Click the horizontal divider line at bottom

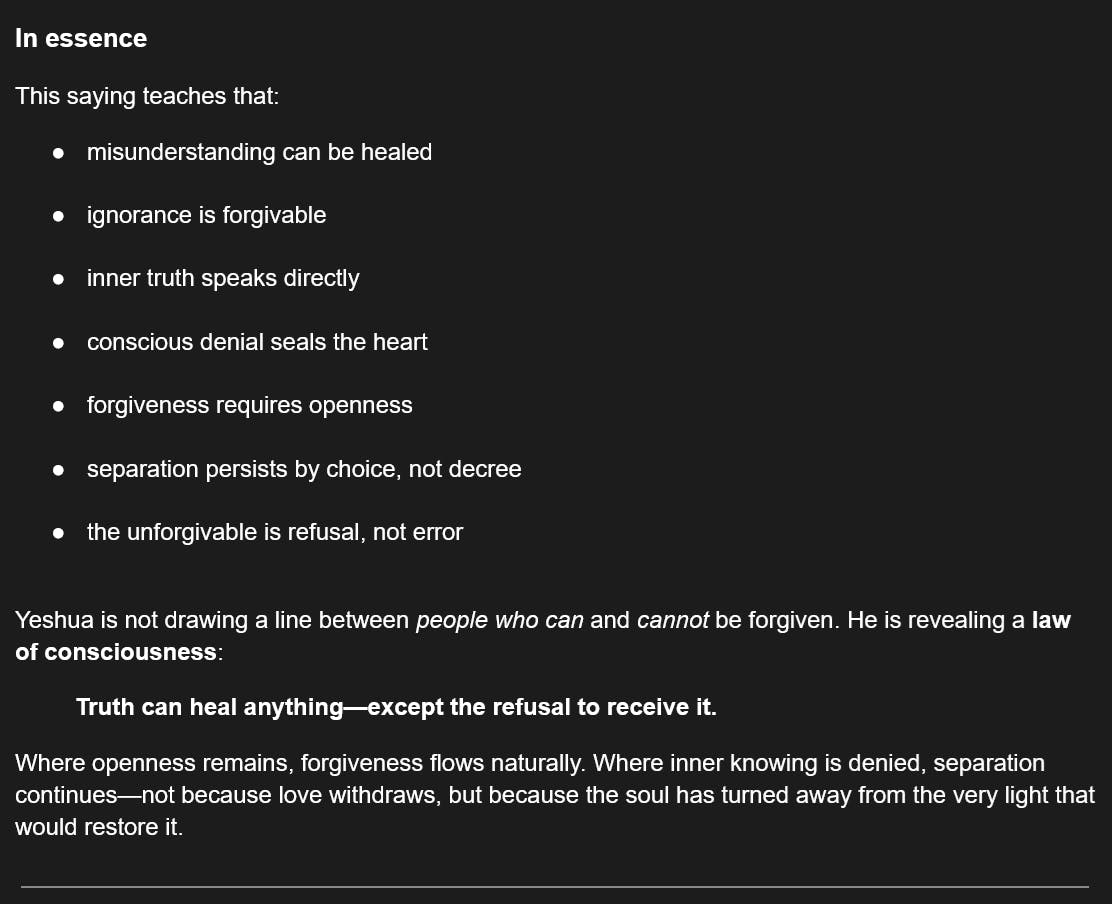[x=555, y=886]
